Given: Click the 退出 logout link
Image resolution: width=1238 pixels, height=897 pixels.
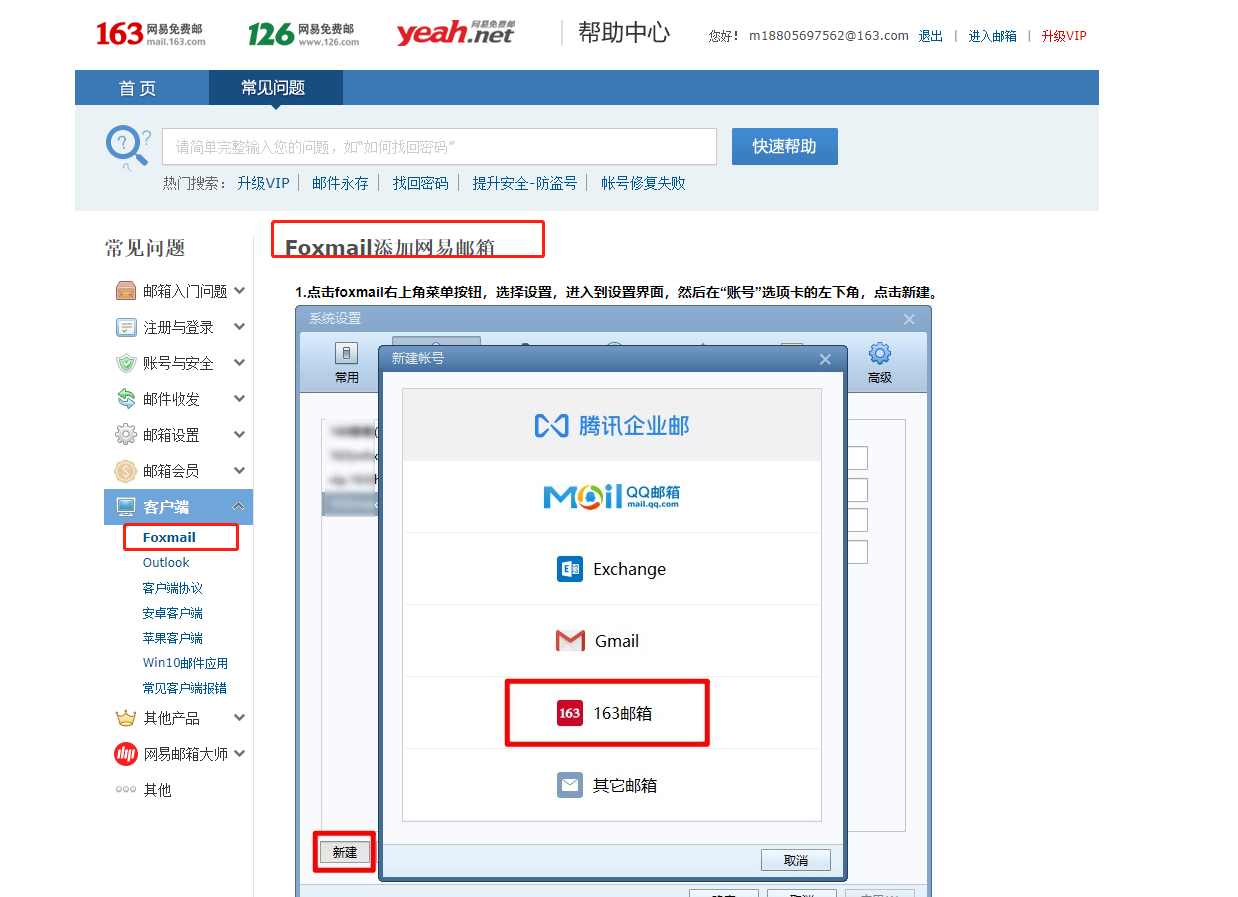Looking at the screenshot, I should point(930,36).
